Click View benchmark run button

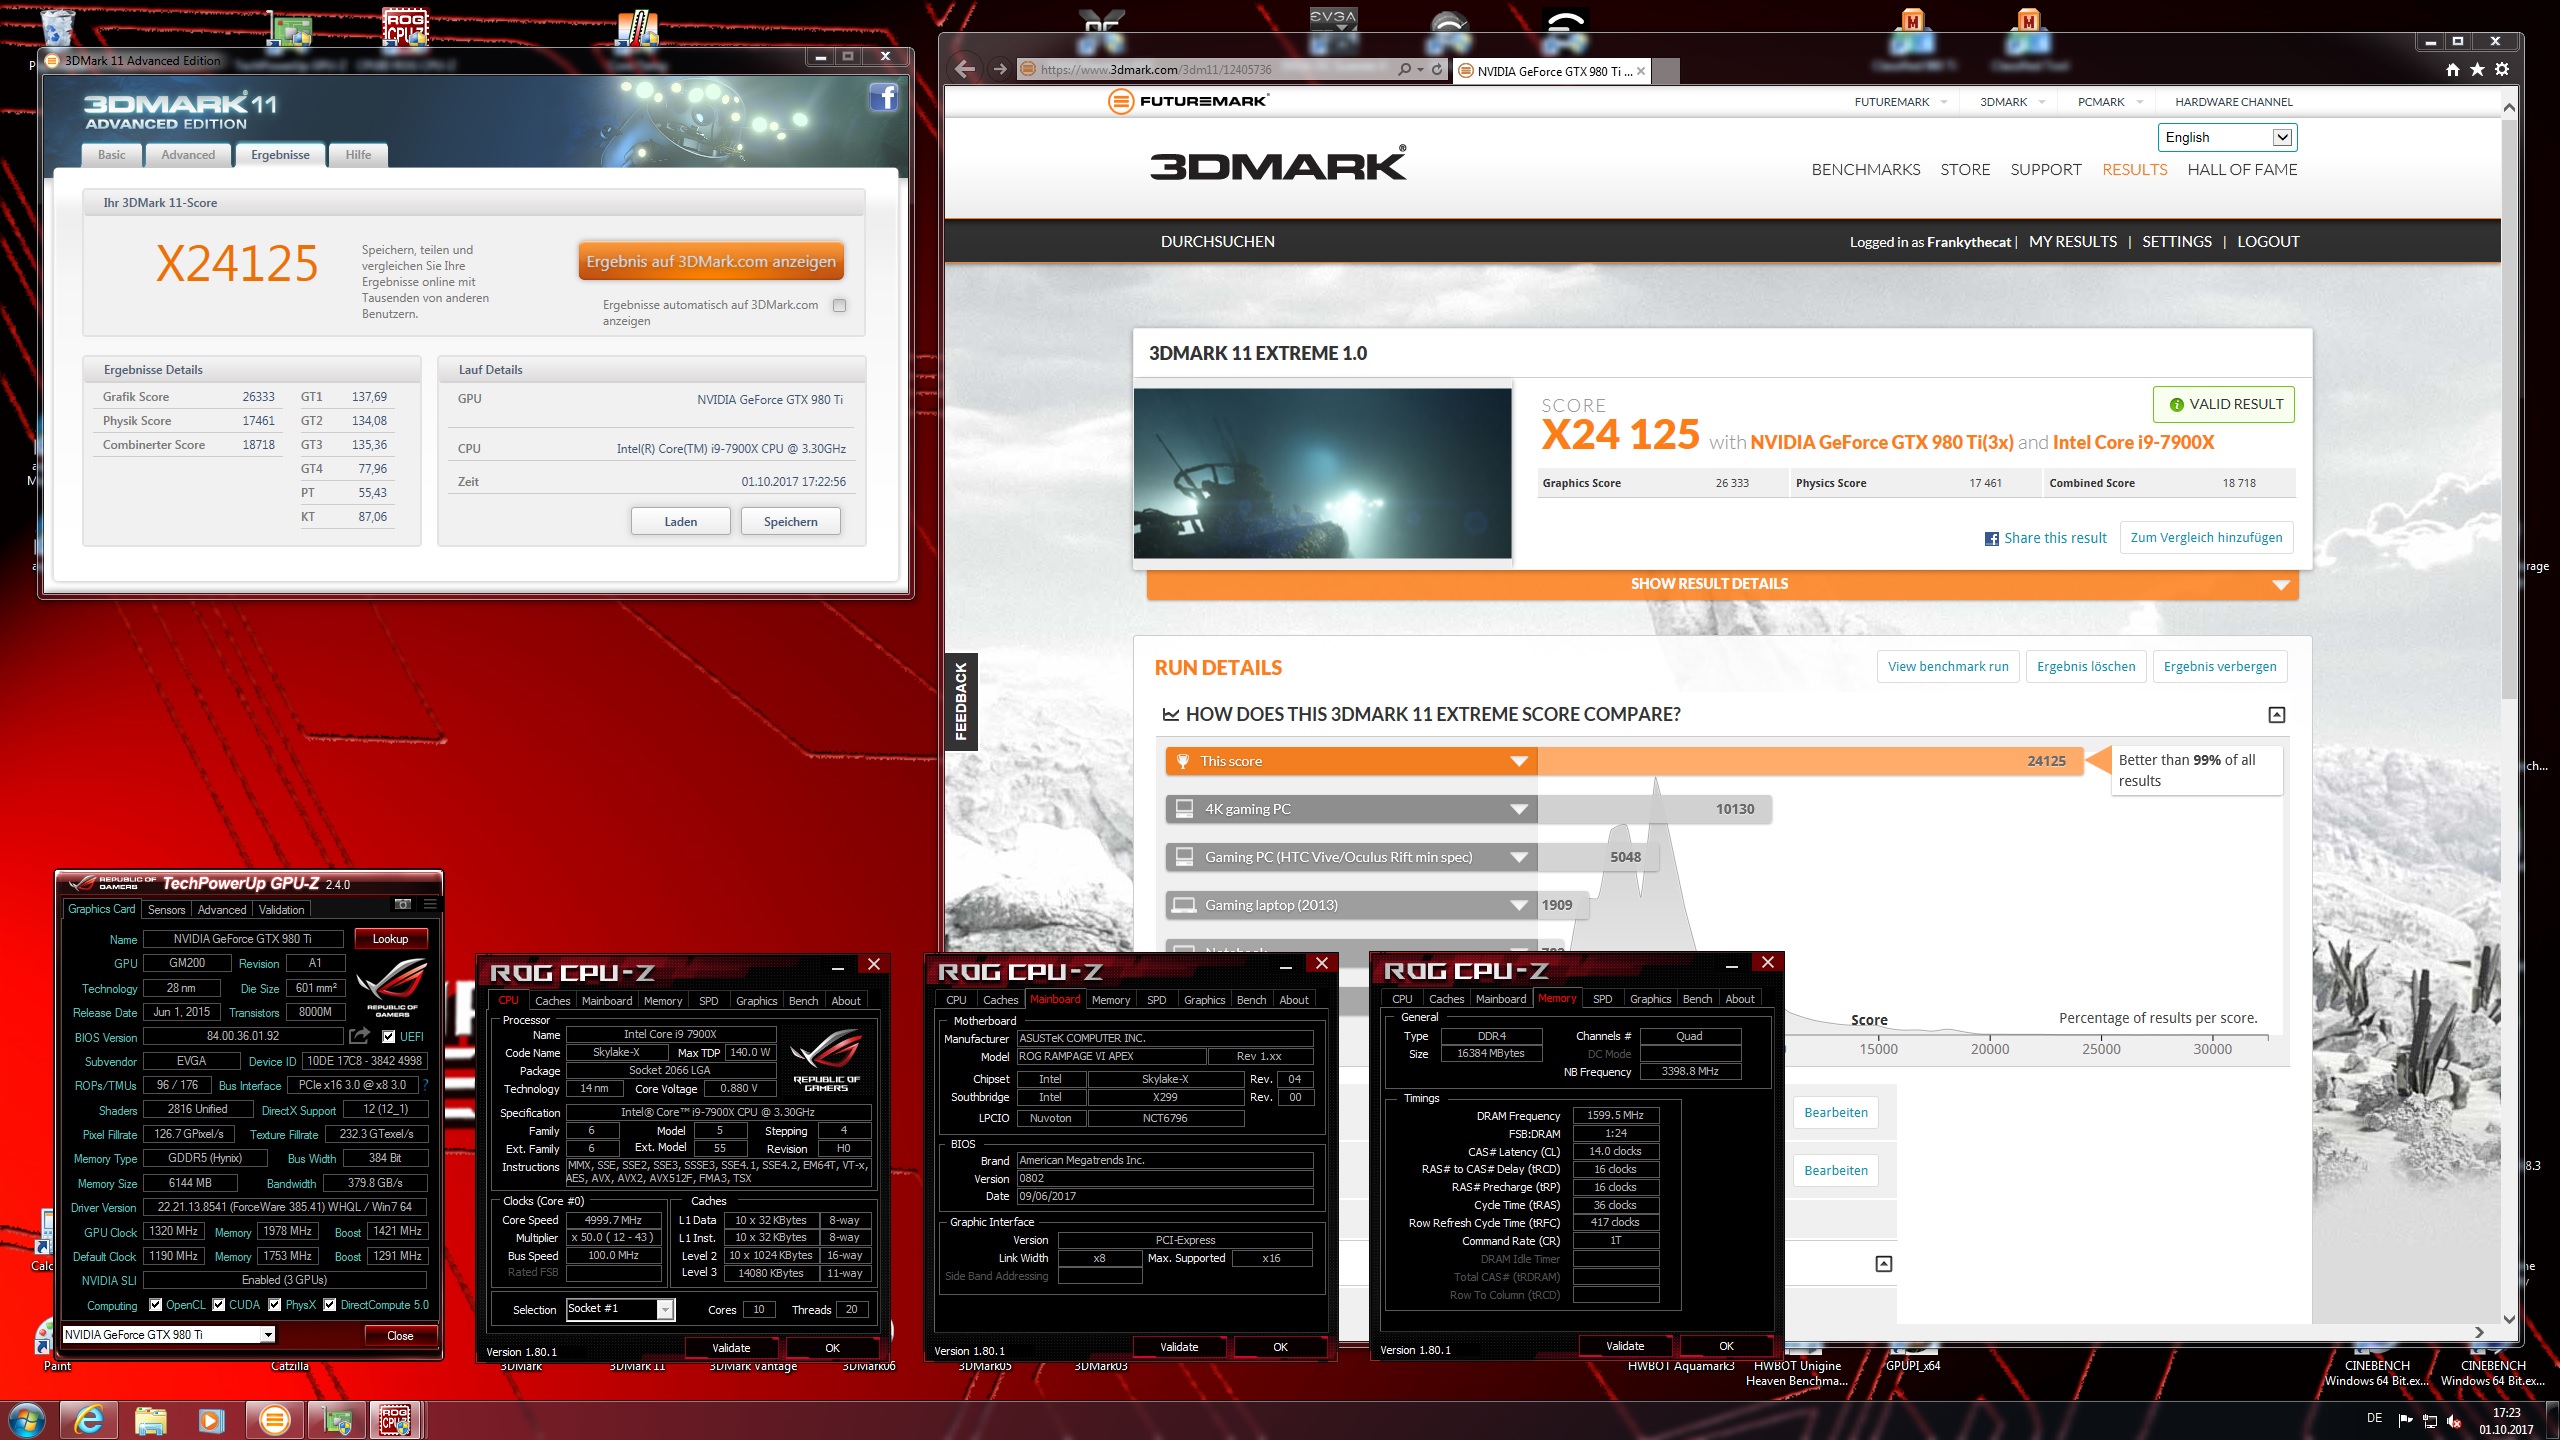point(1948,666)
